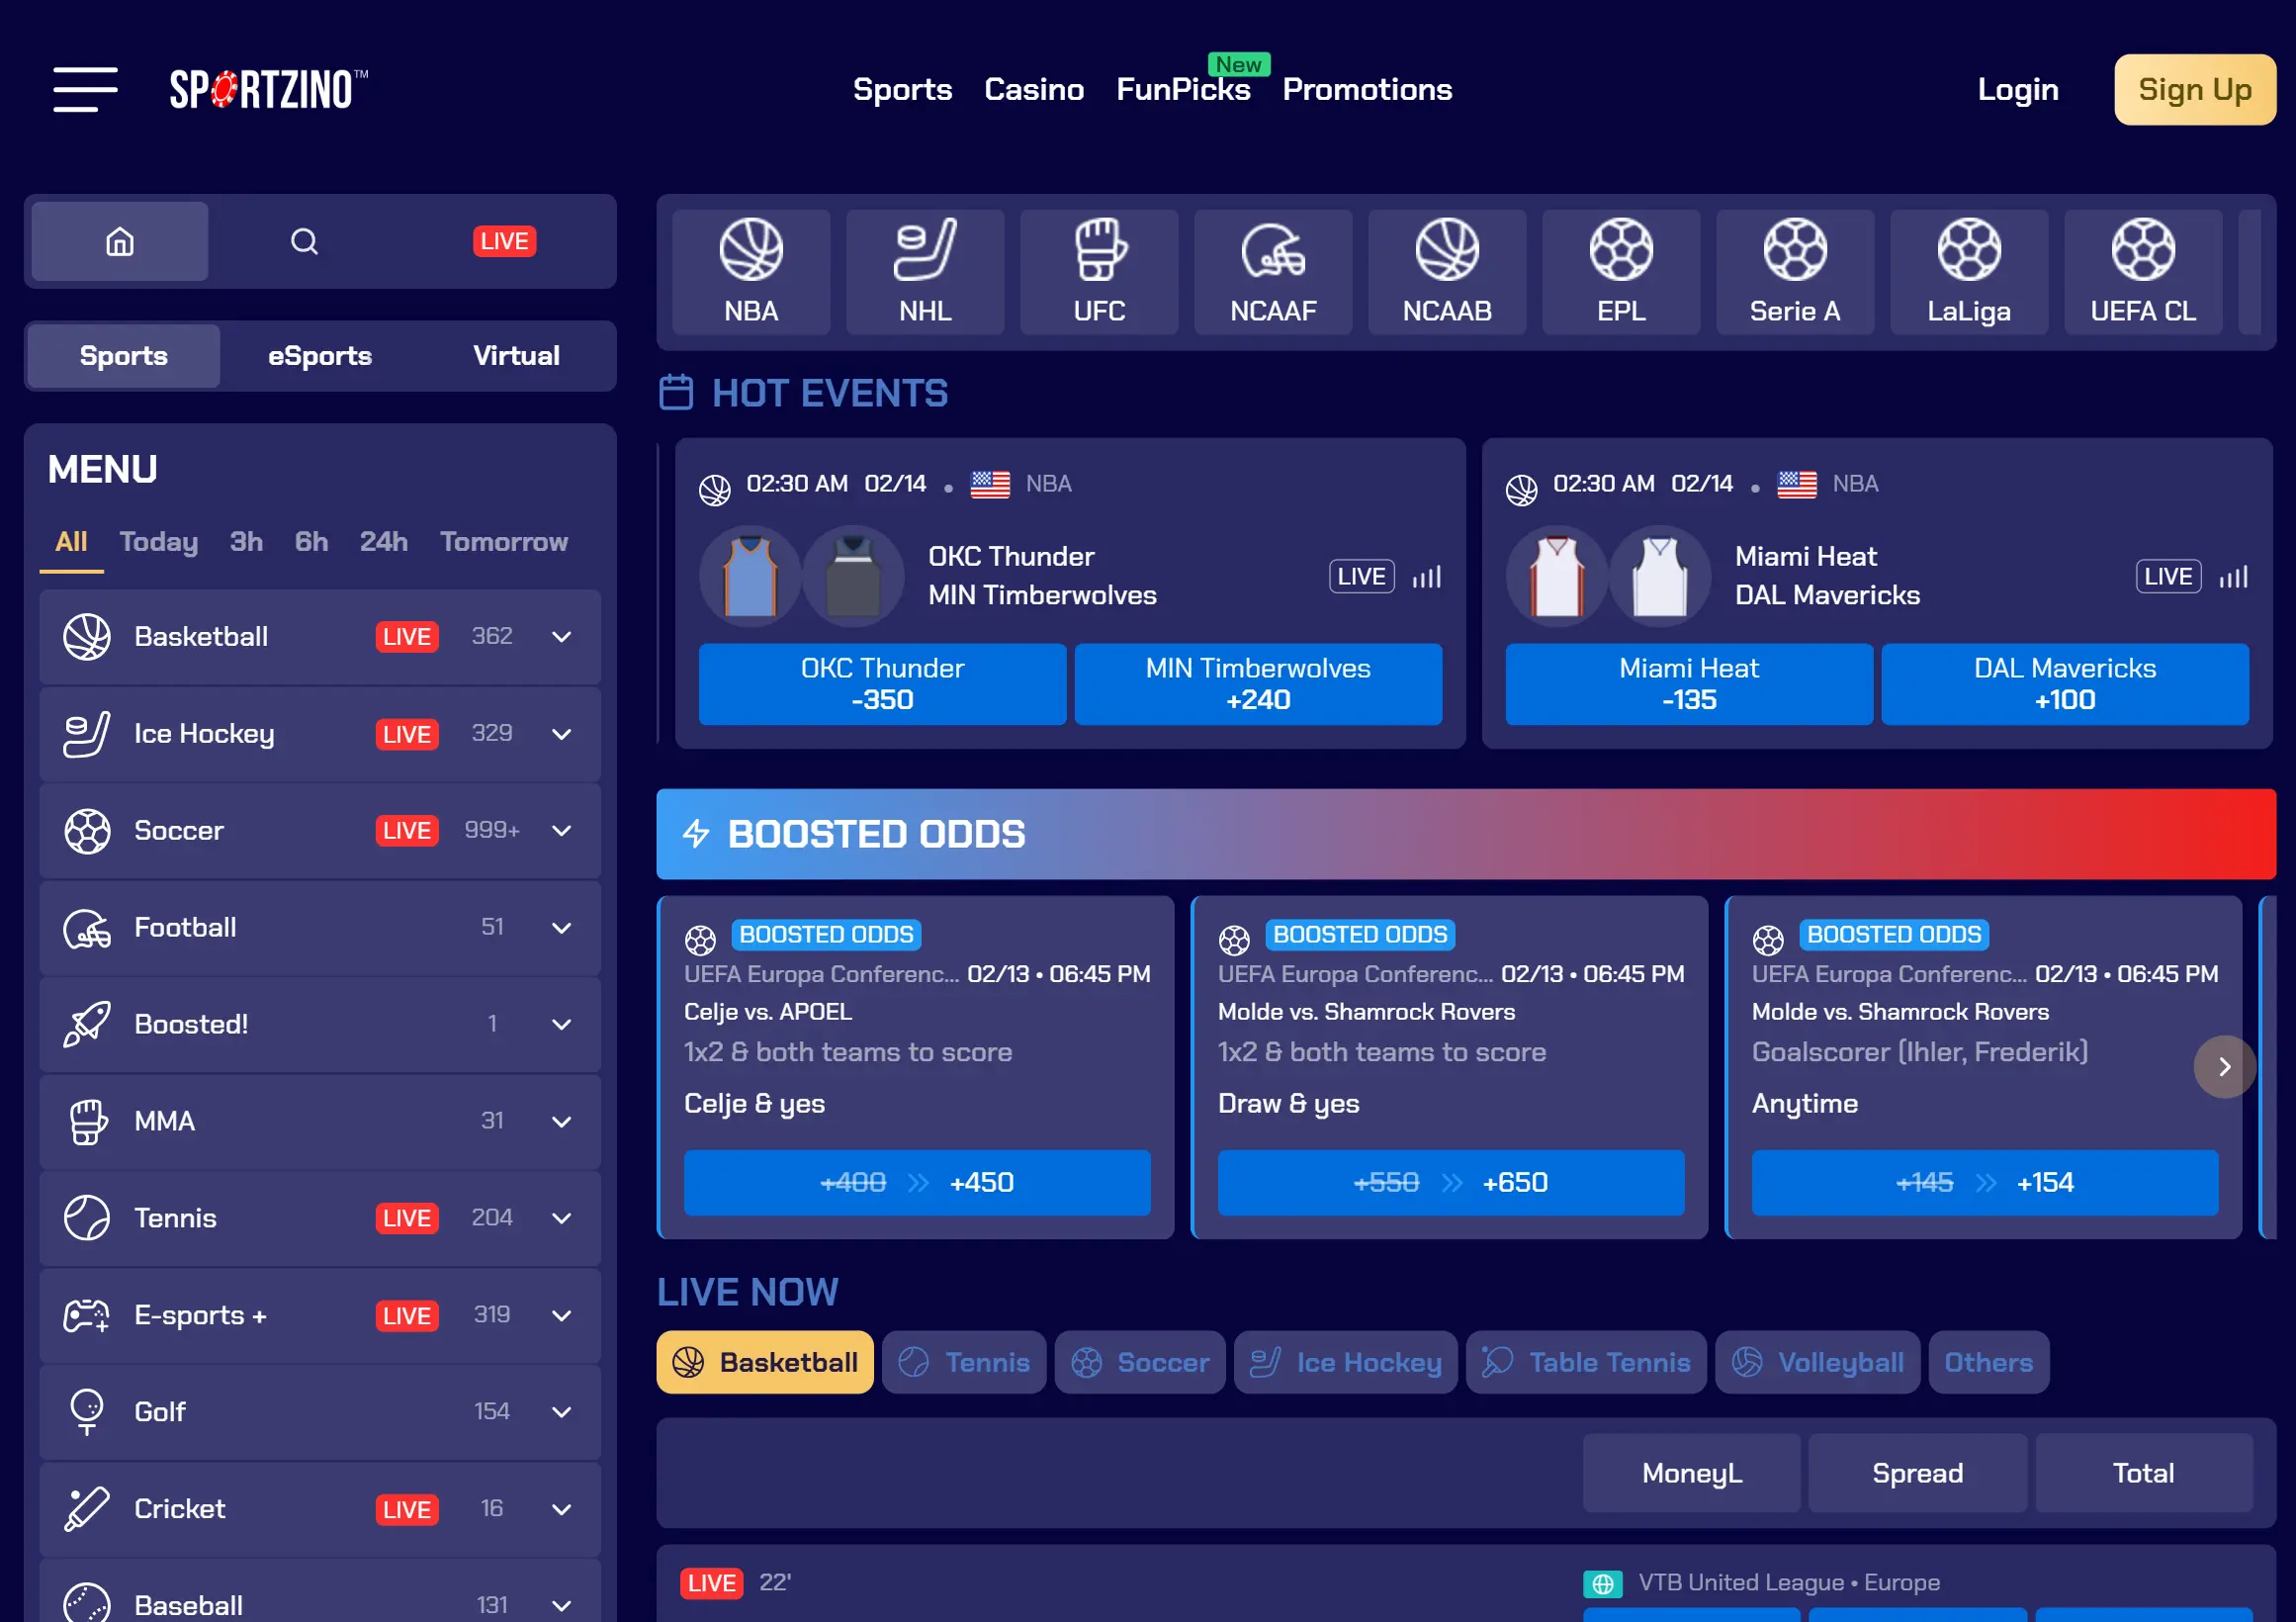The width and height of the screenshot is (2296, 1622).
Task: Filter live events by Basketball
Action: 765,1362
